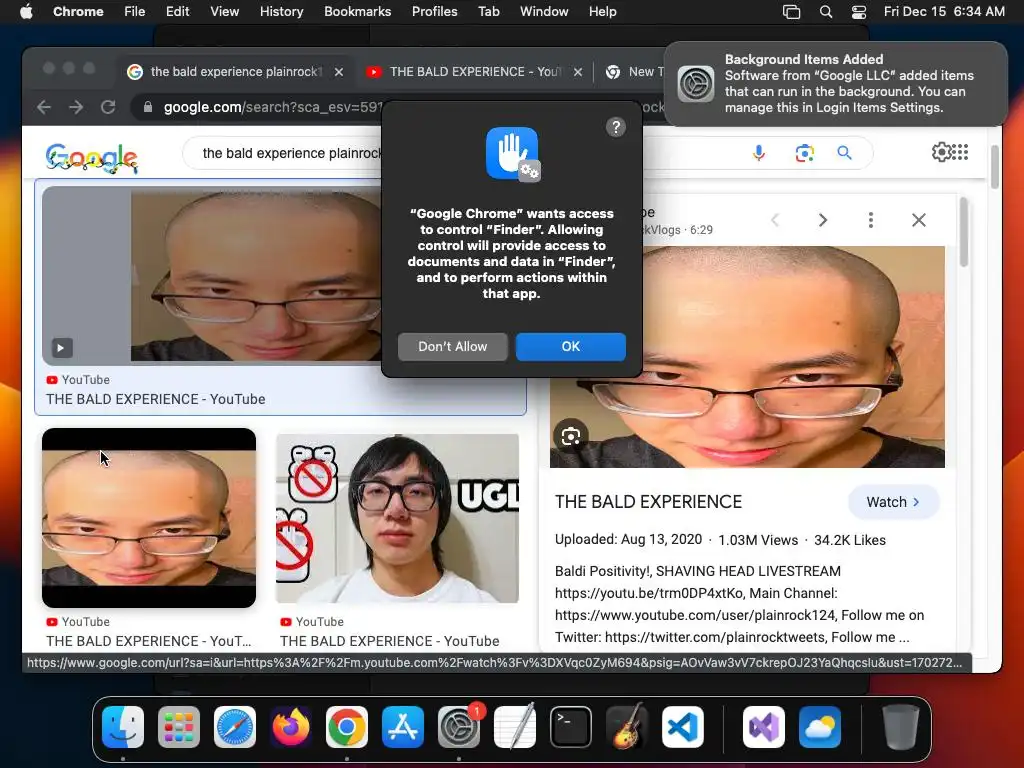1024x768 pixels.
Task: Launch Safari from the Dock
Action: click(235, 727)
